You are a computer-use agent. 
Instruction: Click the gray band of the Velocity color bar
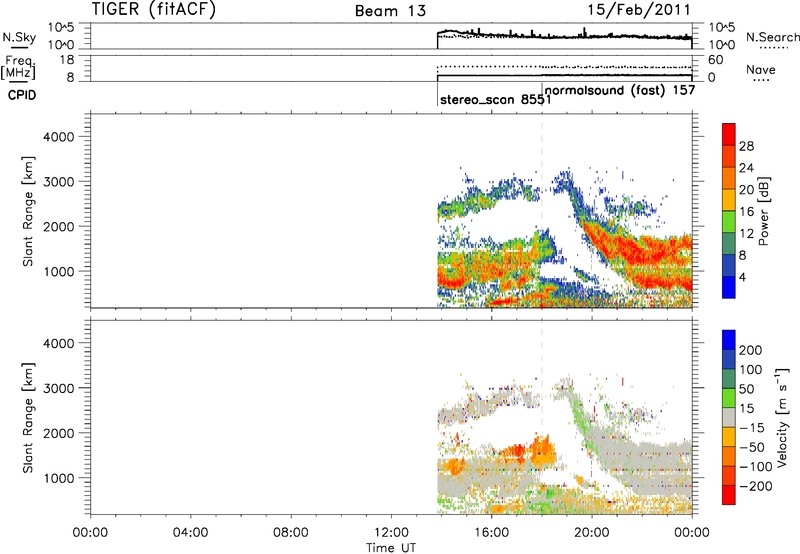coord(729,418)
